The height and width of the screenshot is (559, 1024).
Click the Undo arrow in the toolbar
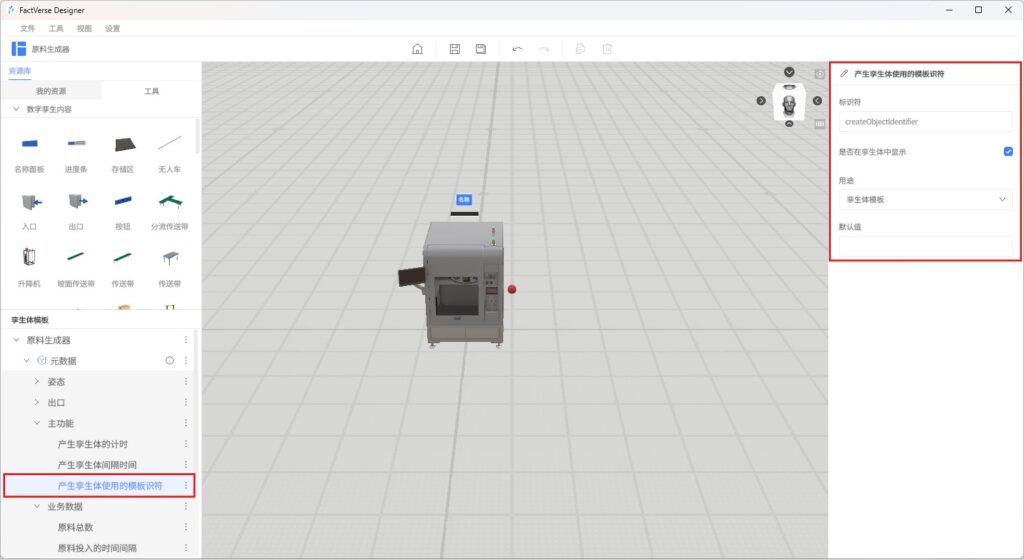point(517,49)
